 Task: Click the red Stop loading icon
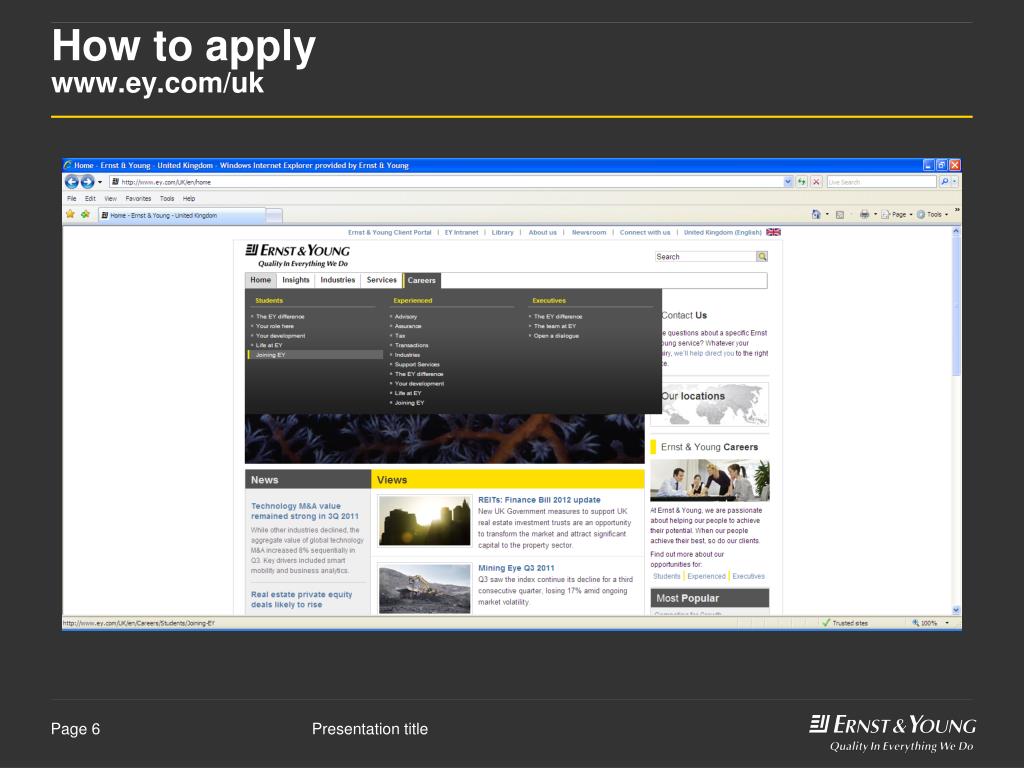coord(816,182)
